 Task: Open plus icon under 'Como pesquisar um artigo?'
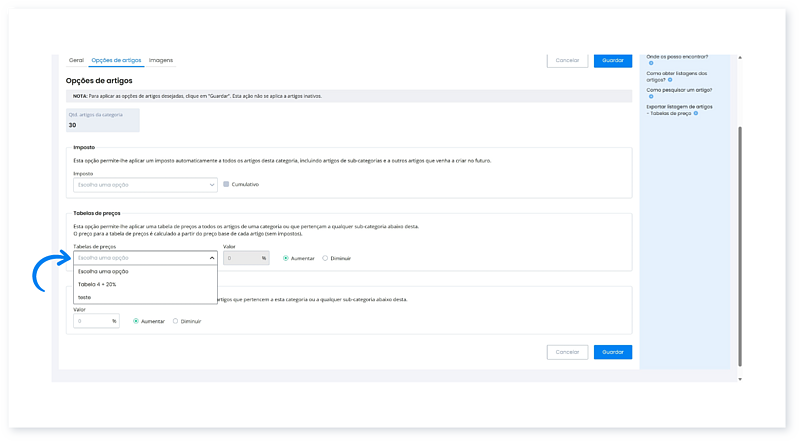click(x=650, y=96)
